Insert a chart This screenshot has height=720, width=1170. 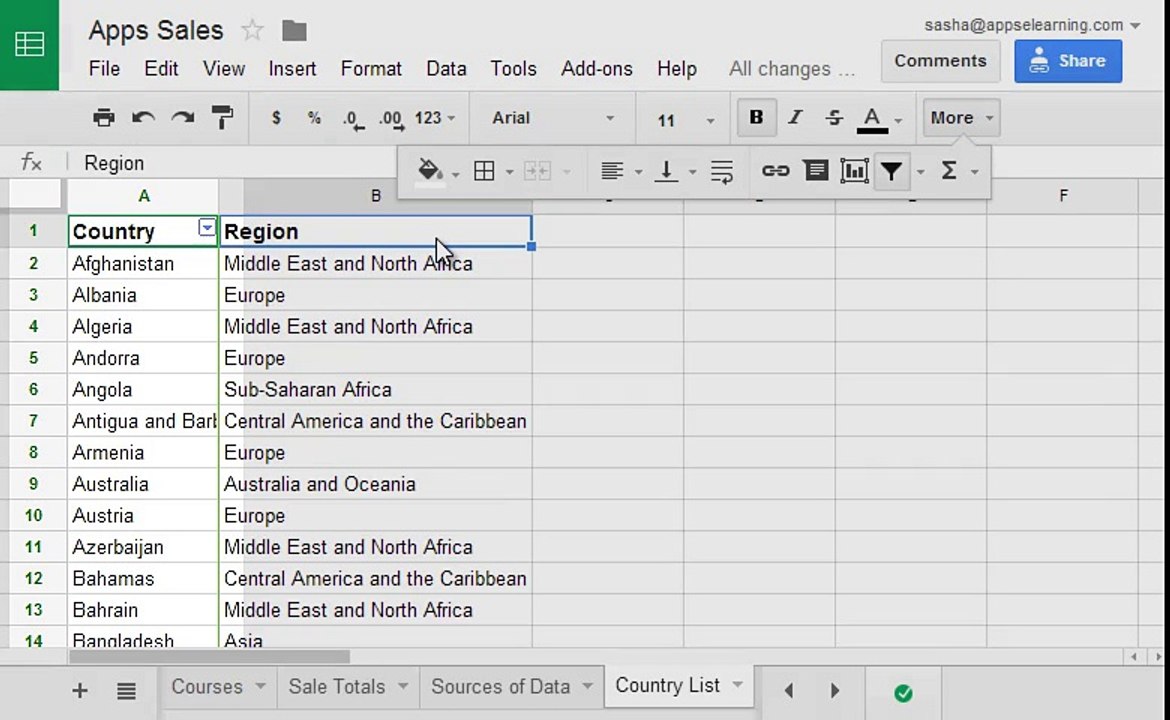pyautogui.click(x=854, y=171)
